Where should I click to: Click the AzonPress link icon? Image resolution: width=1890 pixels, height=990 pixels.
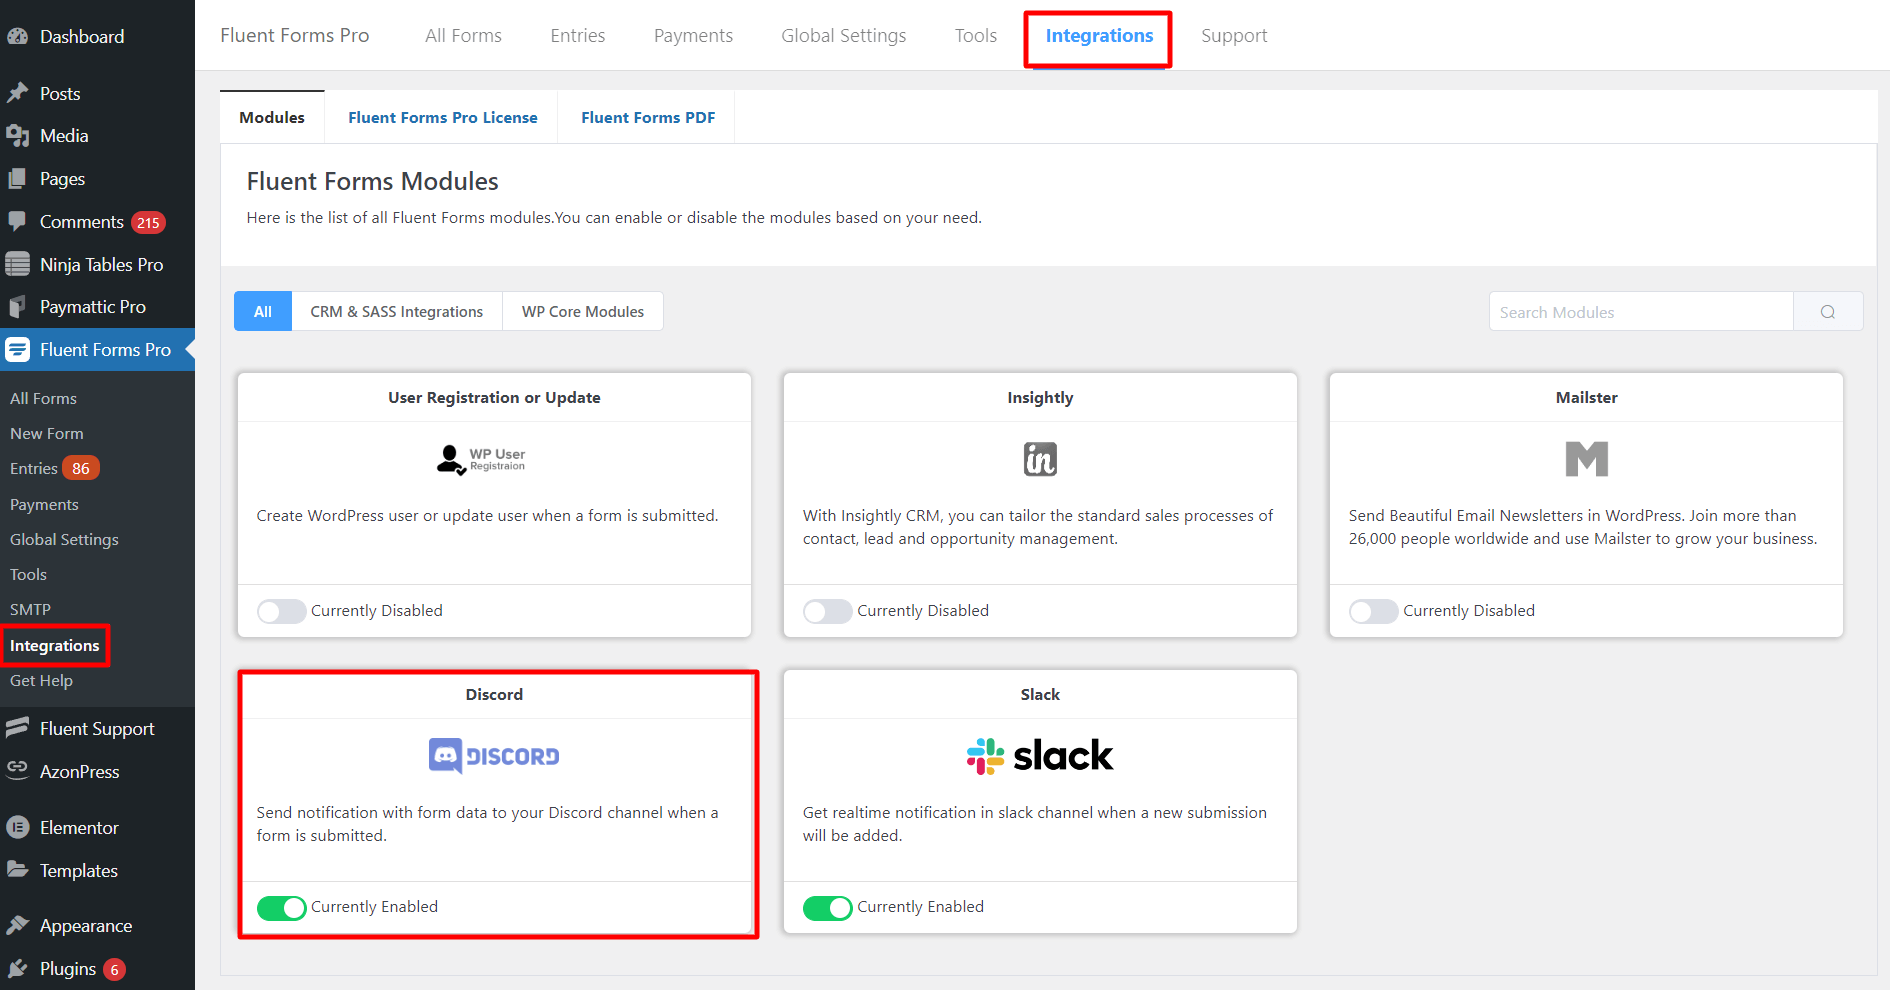coord(17,769)
